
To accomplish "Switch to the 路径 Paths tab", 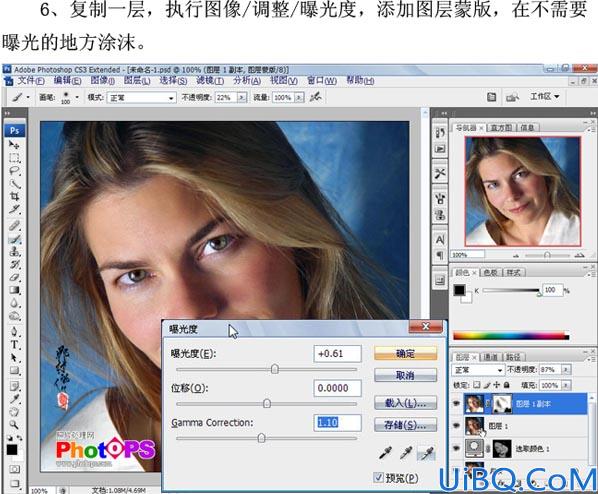I will [x=513, y=357].
